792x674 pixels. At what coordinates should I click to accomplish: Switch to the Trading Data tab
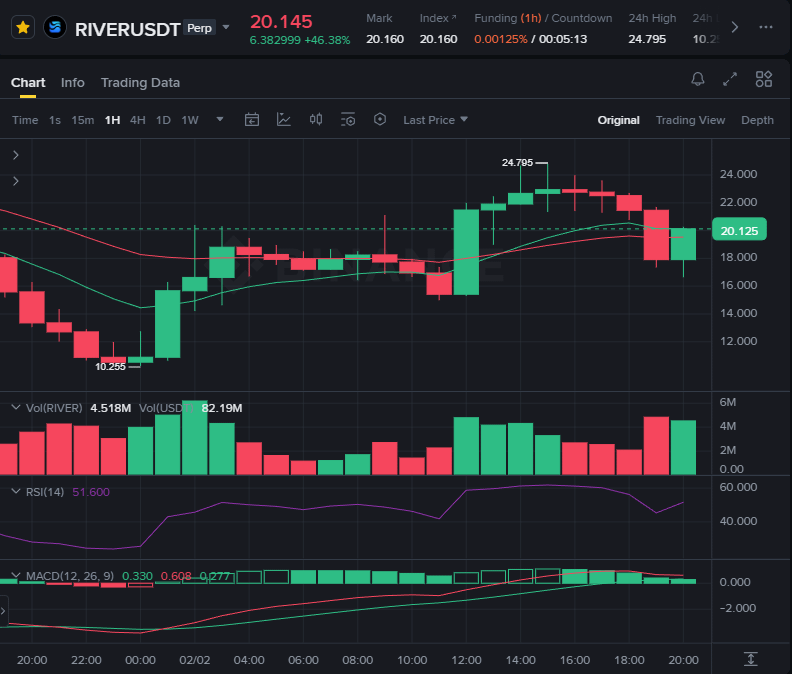(x=140, y=82)
